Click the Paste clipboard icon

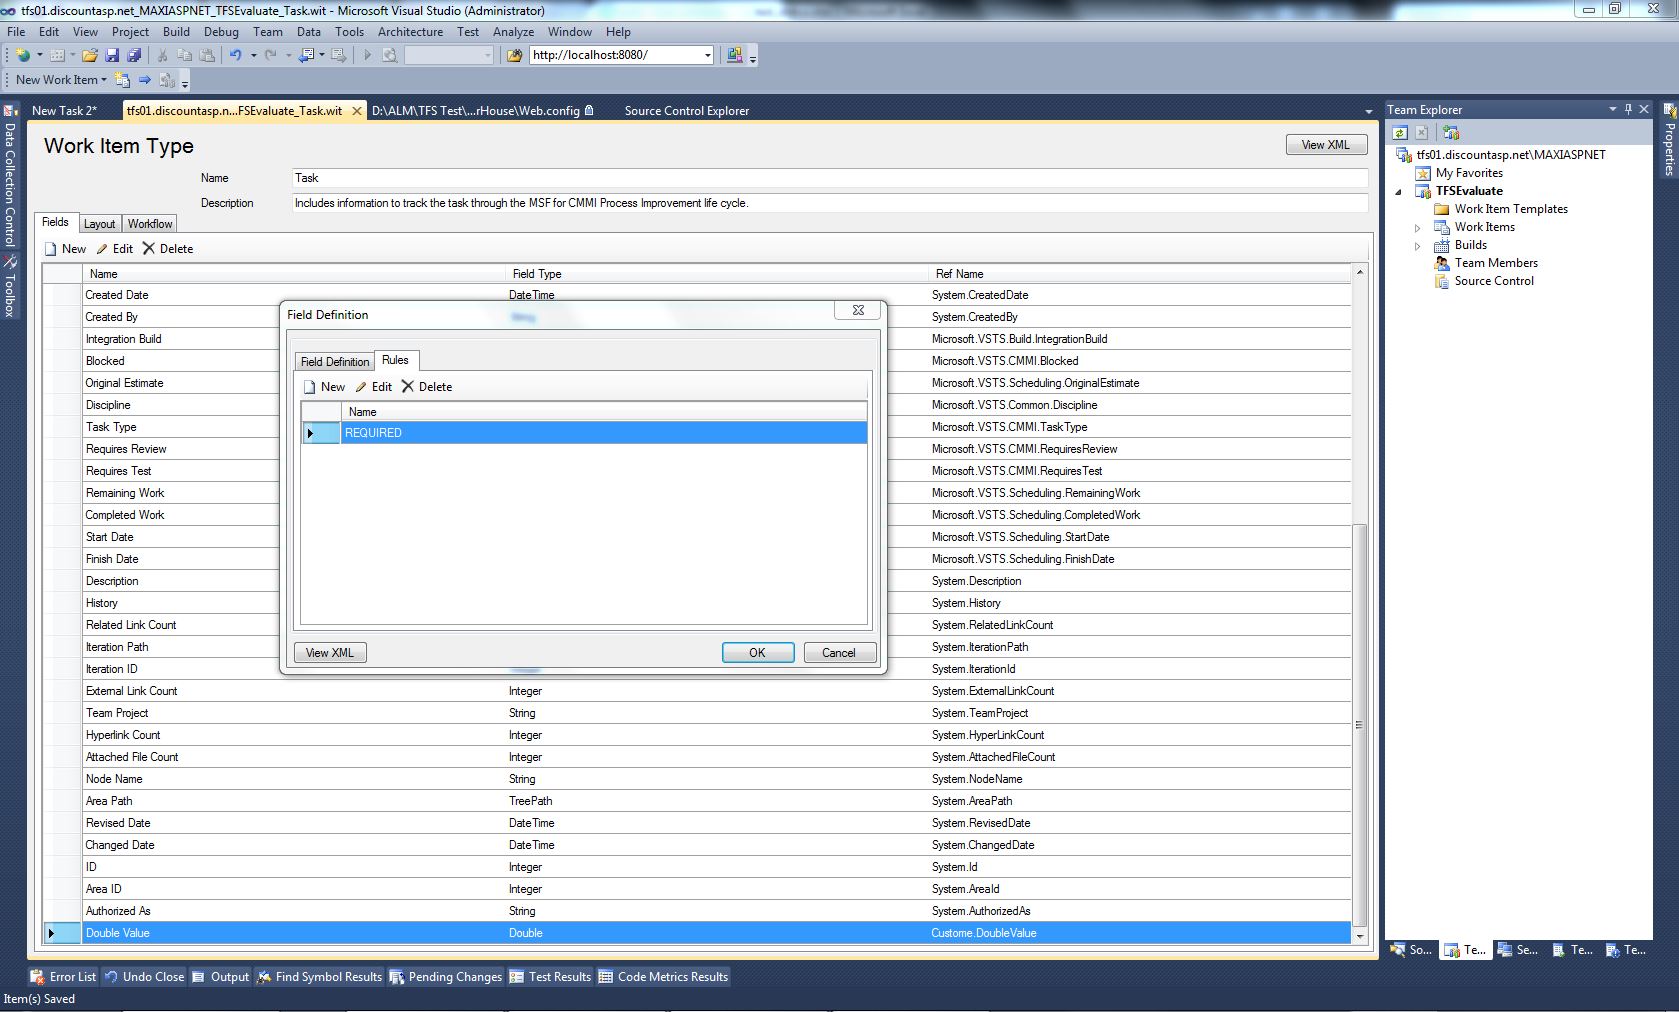click(x=205, y=55)
